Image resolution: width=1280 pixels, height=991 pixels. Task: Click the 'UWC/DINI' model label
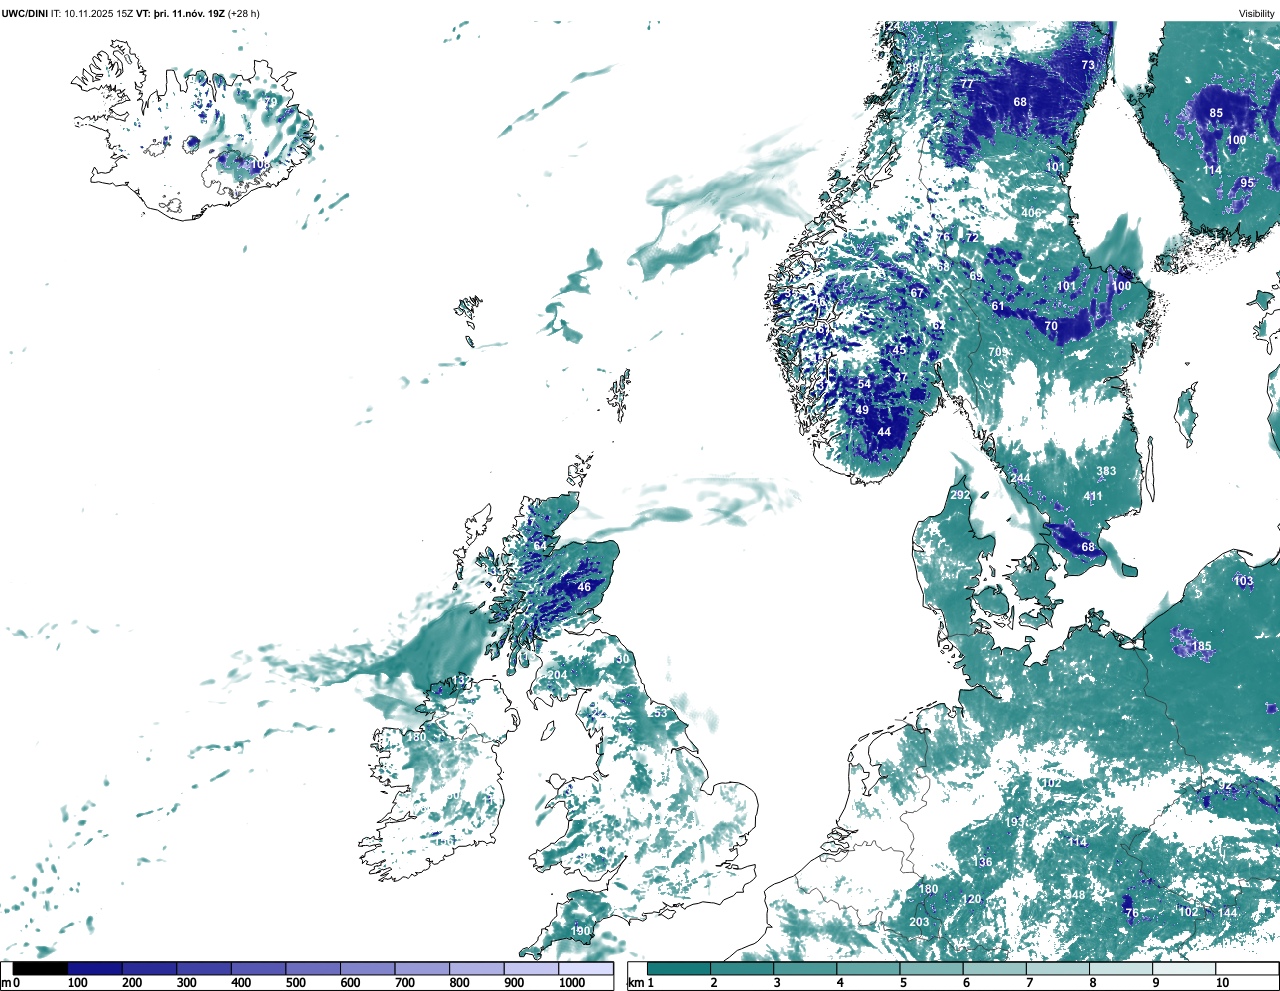[25, 13]
